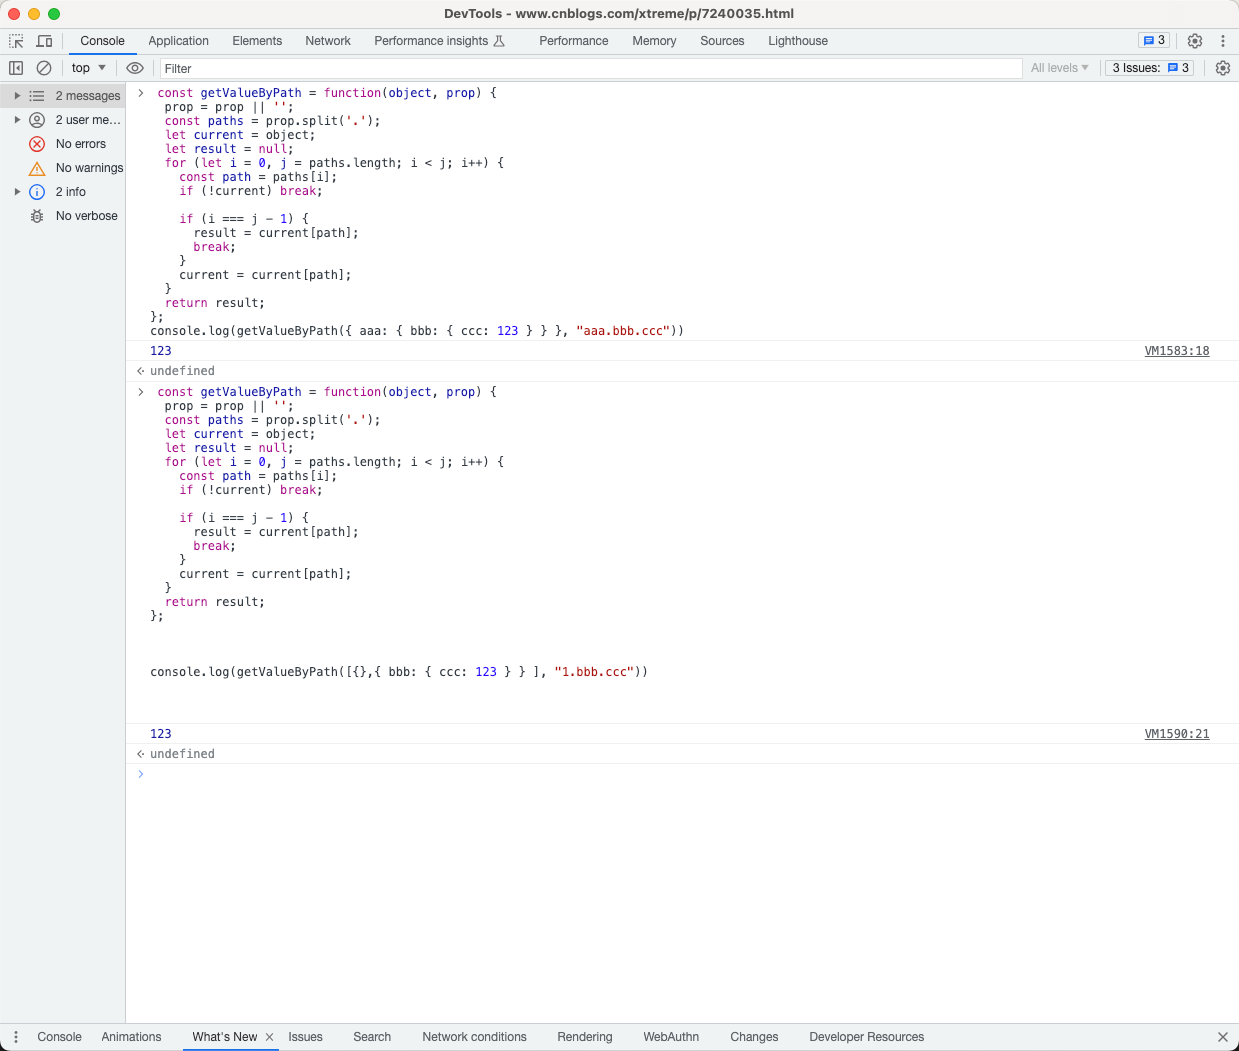
Task: Hide the console sidebar panel
Action: pos(16,68)
